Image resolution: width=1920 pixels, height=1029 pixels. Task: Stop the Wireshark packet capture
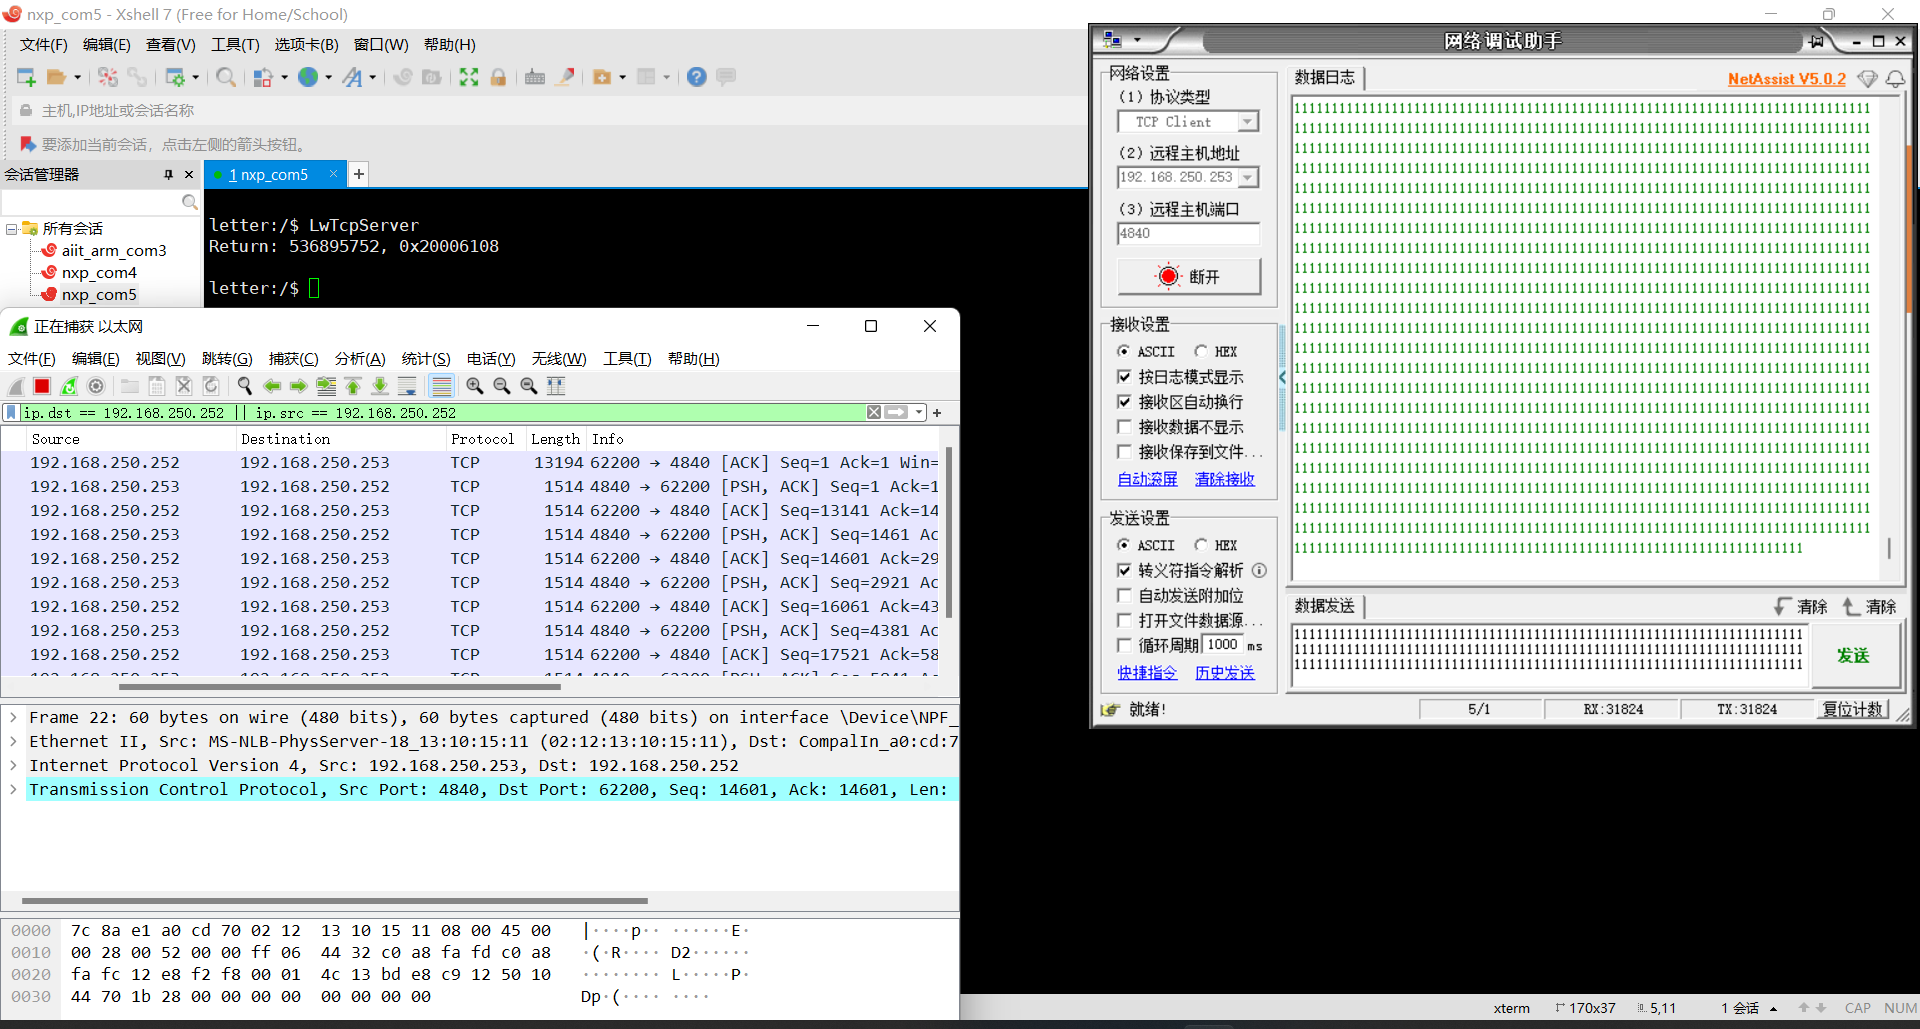(x=42, y=386)
